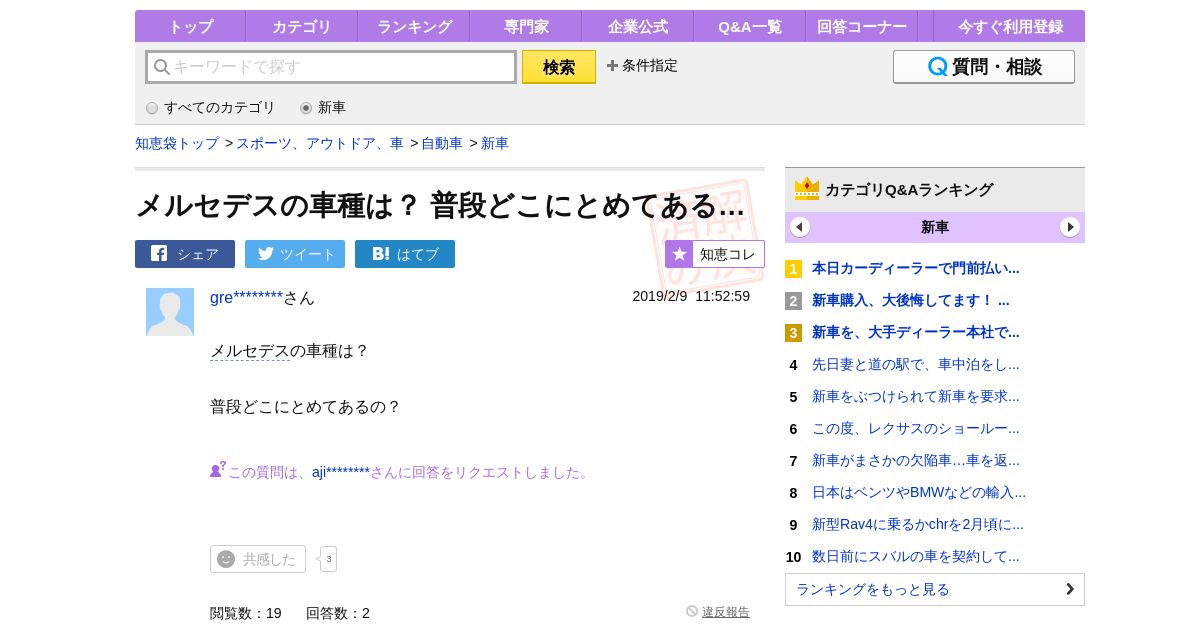Bookmark with はてブ button
The image size is (1200, 630).
(405, 254)
